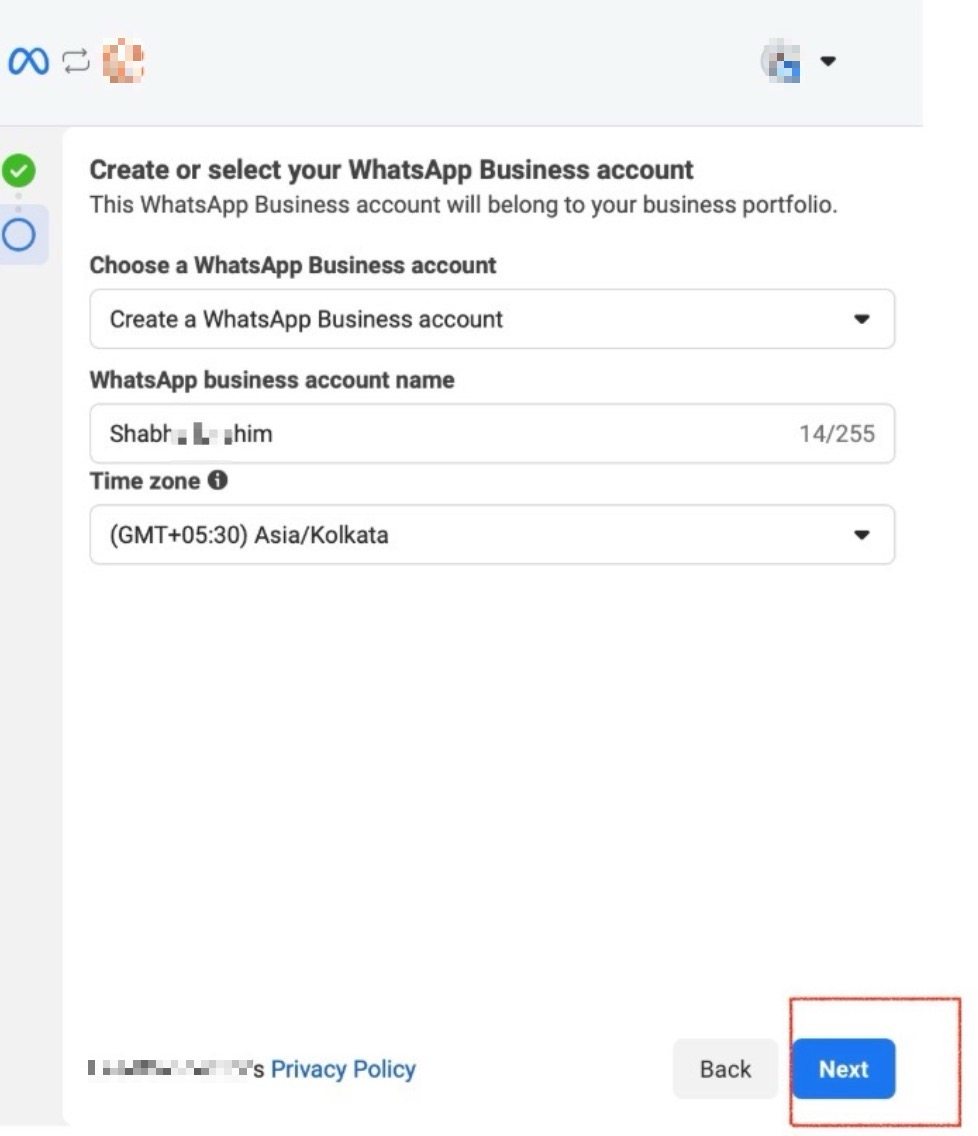Click the arrow on the account selection dropdown
This screenshot has width=978, height=1136.
point(861,320)
